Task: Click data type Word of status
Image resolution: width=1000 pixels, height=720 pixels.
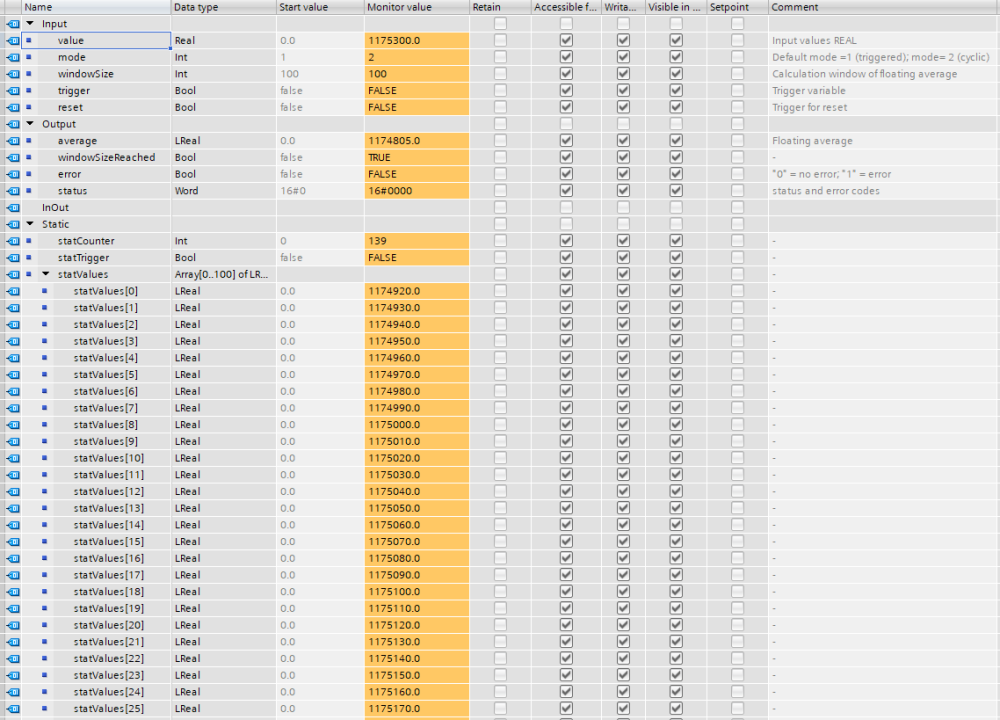Action: 186,191
